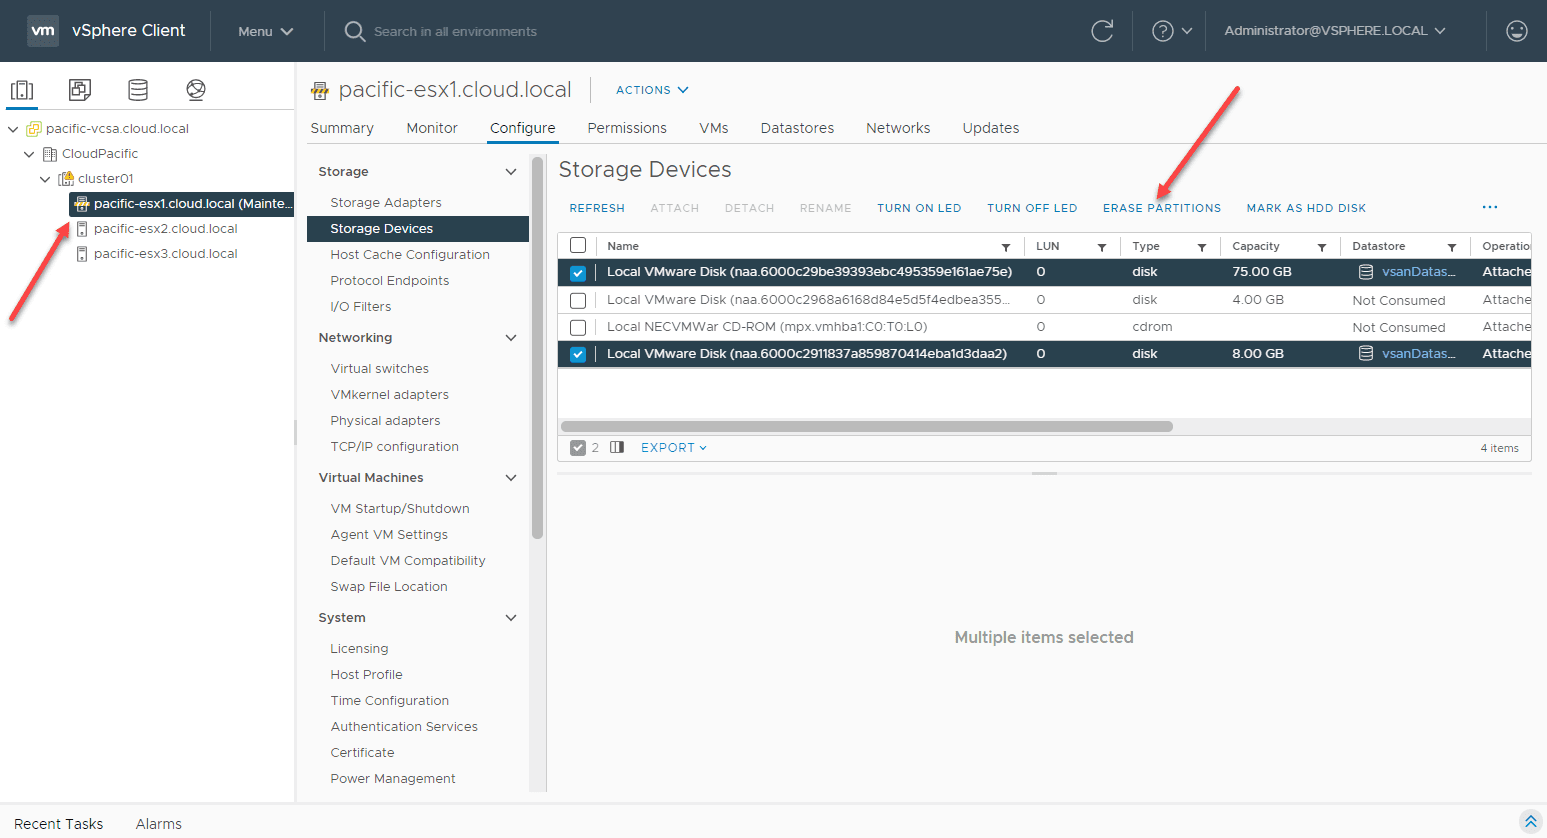
Task: Switch to the Monitor tab
Action: (432, 128)
